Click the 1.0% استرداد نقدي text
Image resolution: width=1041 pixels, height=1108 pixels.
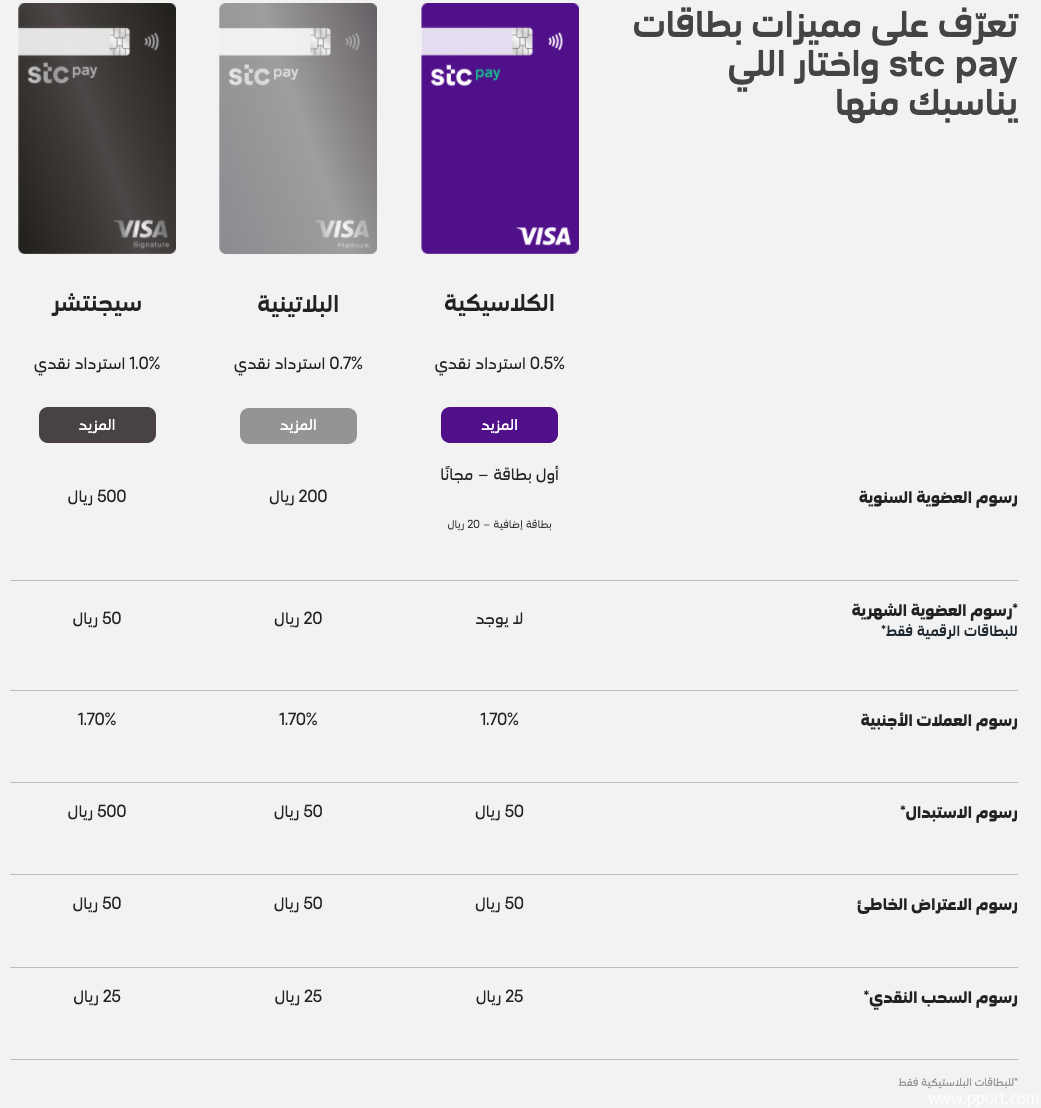click(97, 364)
